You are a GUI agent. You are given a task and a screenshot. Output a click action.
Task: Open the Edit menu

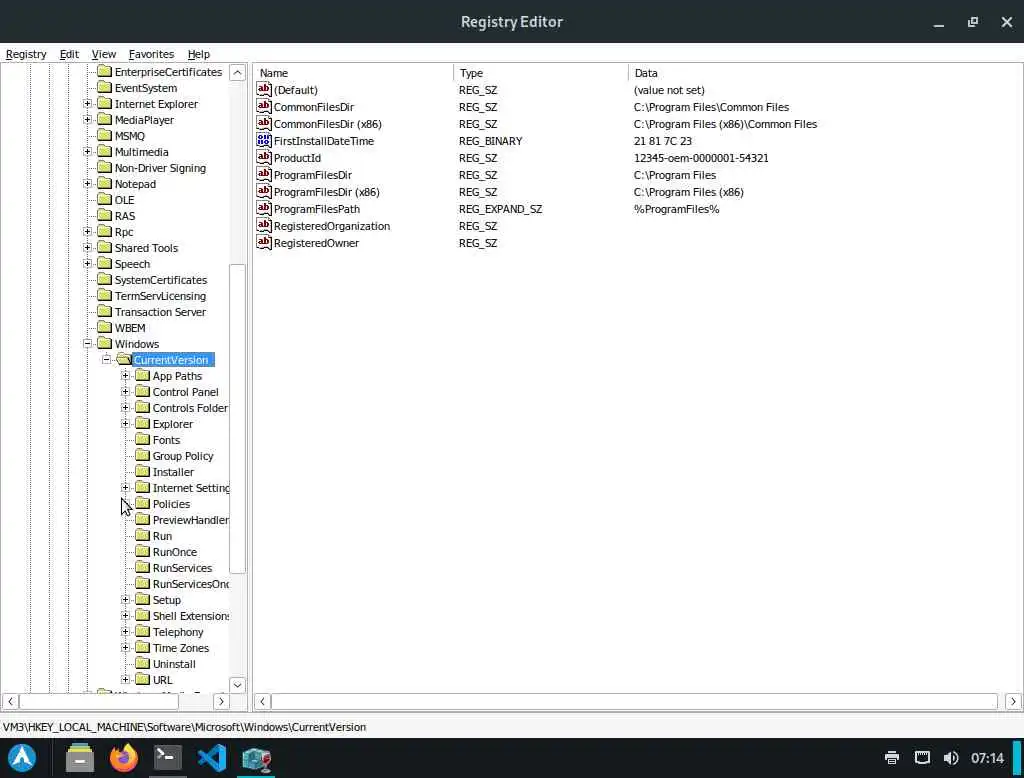[69, 54]
